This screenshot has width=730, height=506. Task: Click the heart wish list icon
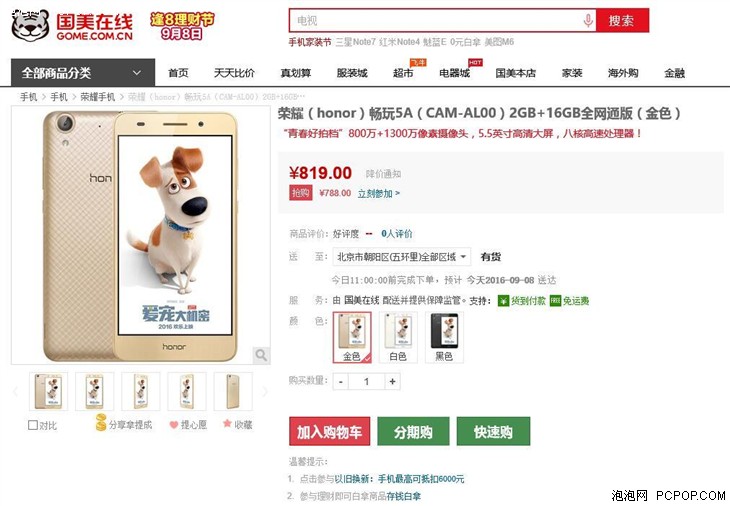(x=174, y=425)
